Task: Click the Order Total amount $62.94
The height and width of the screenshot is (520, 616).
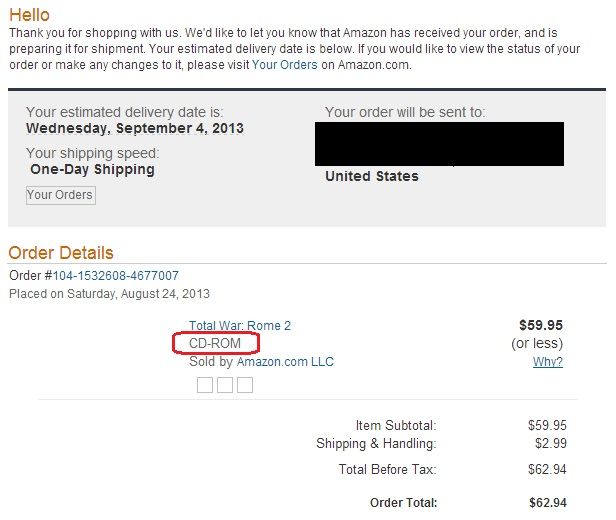Action: pos(548,502)
